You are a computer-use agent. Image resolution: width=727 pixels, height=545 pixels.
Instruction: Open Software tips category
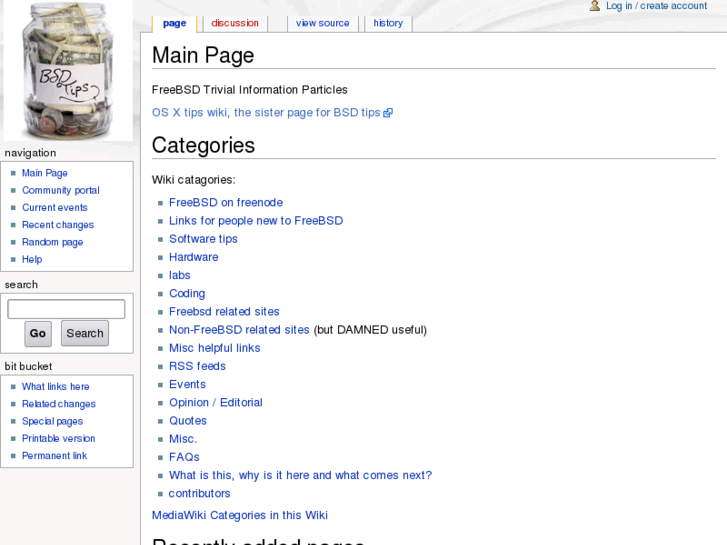(x=203, y=239)
